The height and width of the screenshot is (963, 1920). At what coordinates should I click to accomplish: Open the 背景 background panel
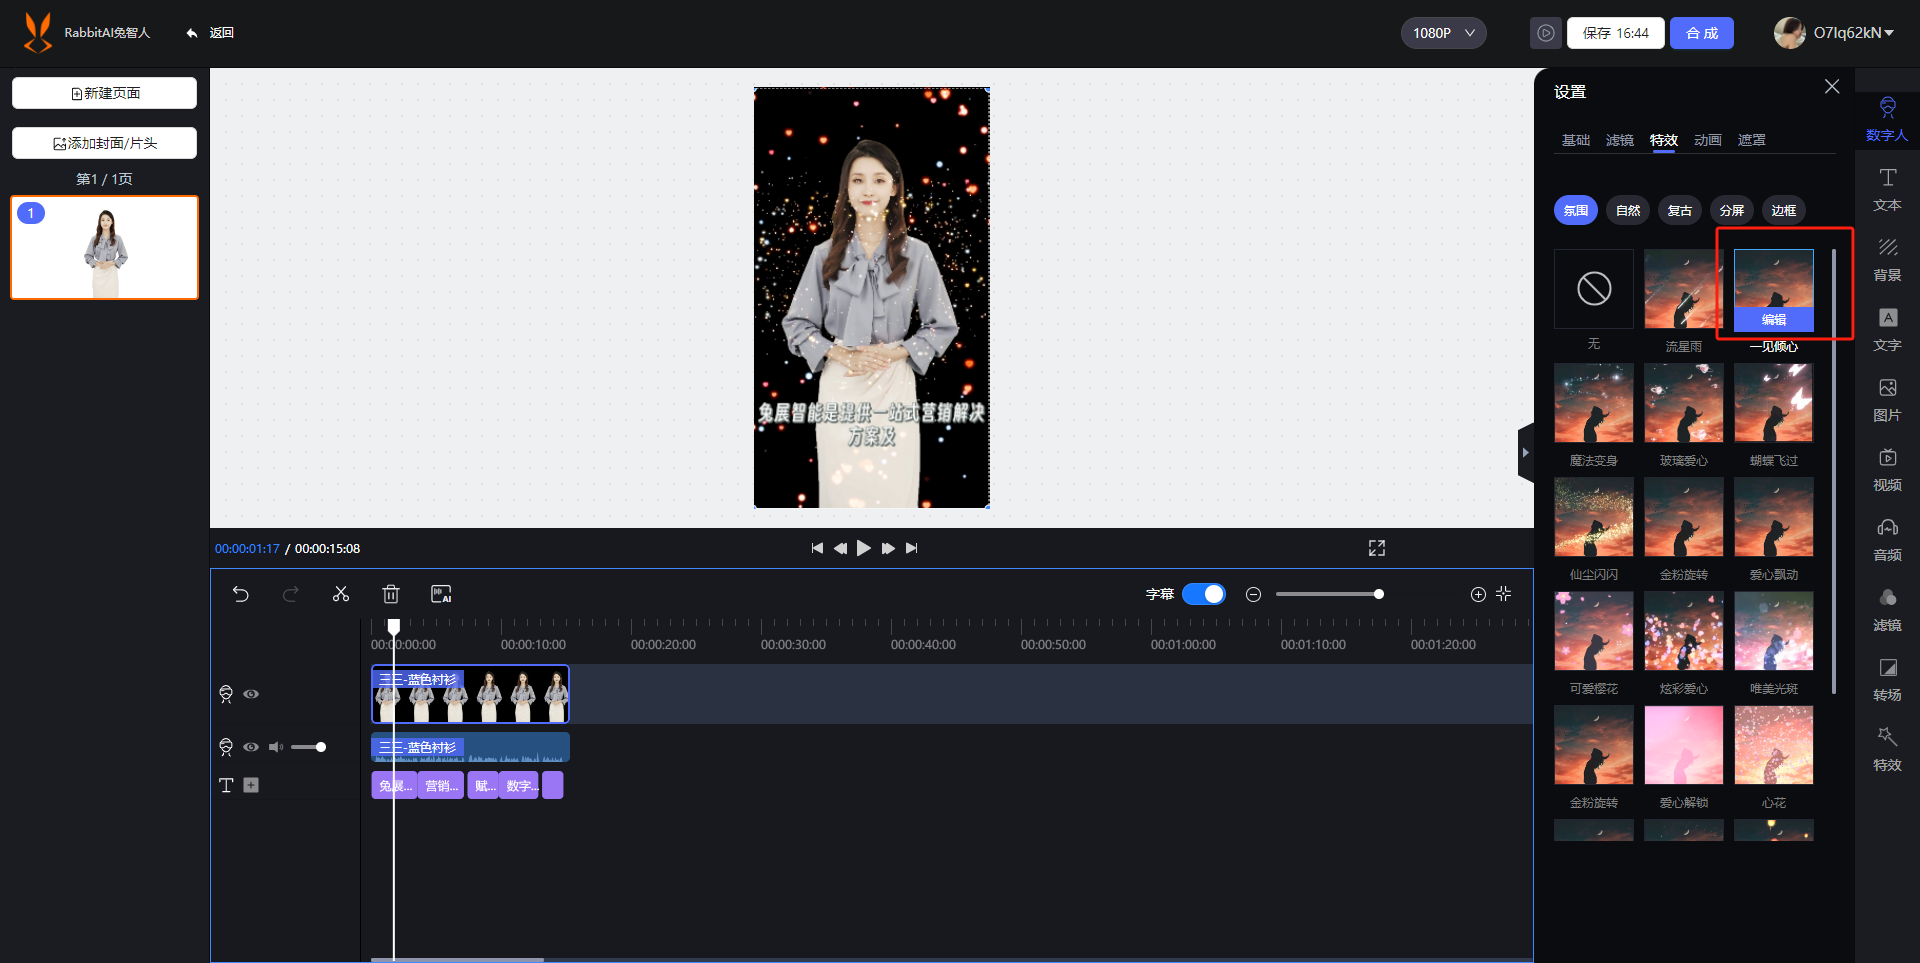click(x=1887, y=259)
